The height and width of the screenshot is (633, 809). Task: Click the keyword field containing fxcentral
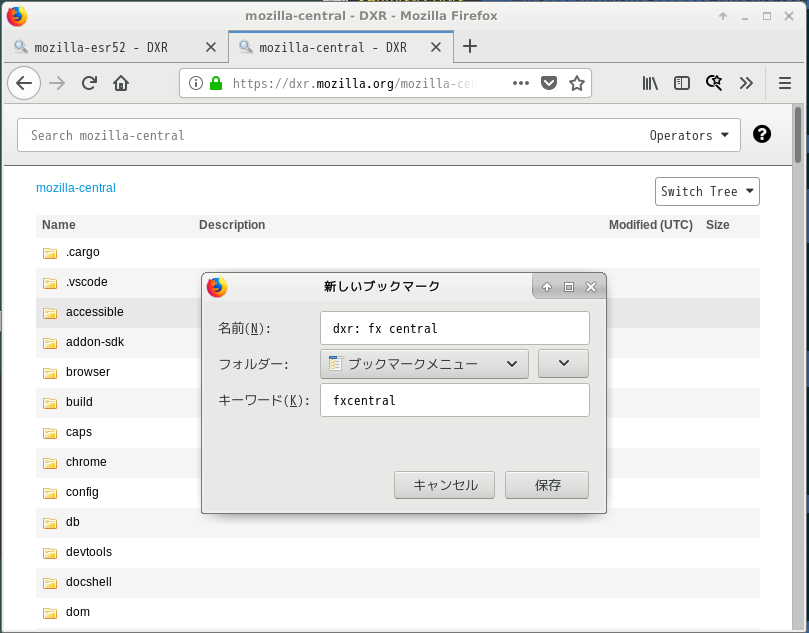(455, 400)
